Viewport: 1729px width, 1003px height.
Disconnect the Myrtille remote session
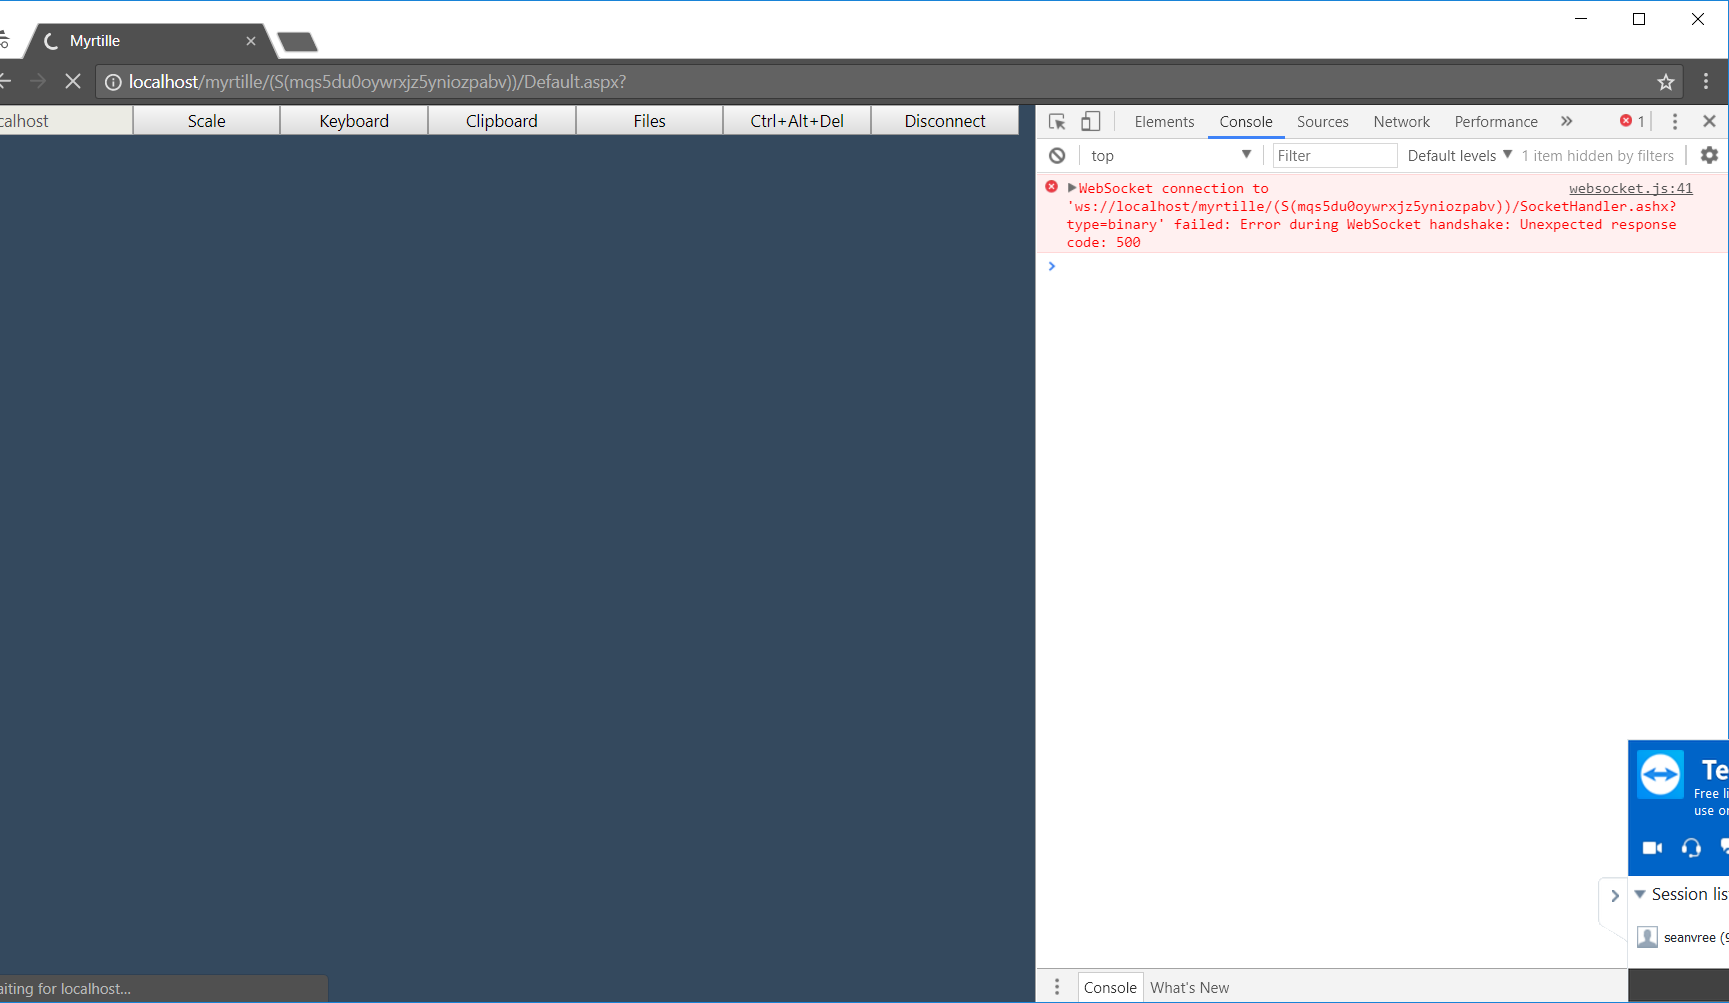944,120
